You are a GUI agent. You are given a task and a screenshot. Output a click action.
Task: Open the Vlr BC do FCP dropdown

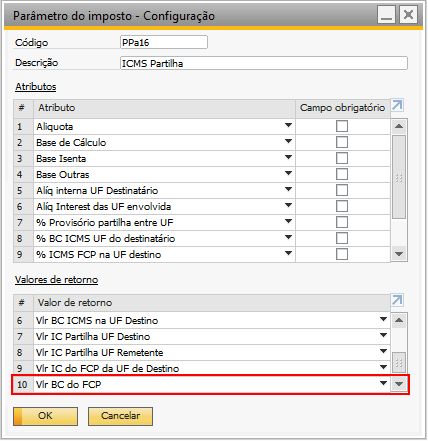click(384, 383)
